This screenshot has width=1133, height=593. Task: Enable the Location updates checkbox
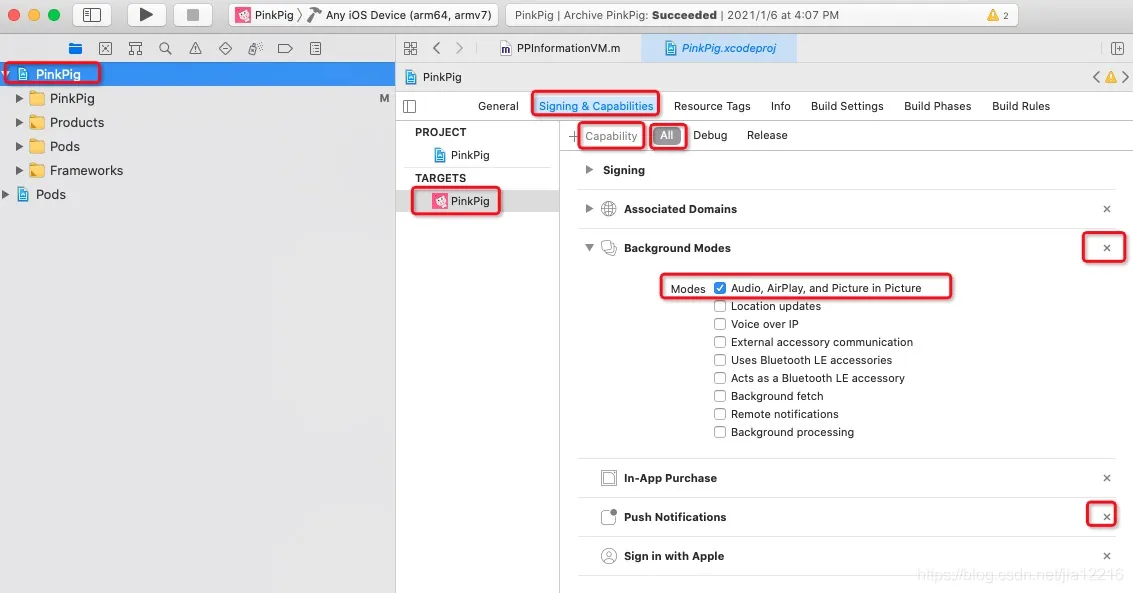(x=720, y=306)
